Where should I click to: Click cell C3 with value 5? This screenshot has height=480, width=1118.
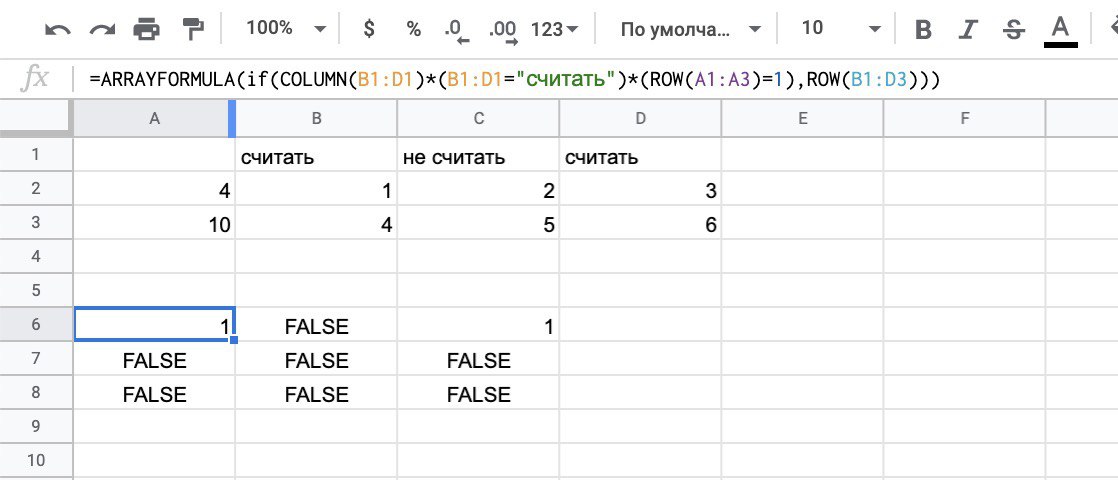coord(478,224)
